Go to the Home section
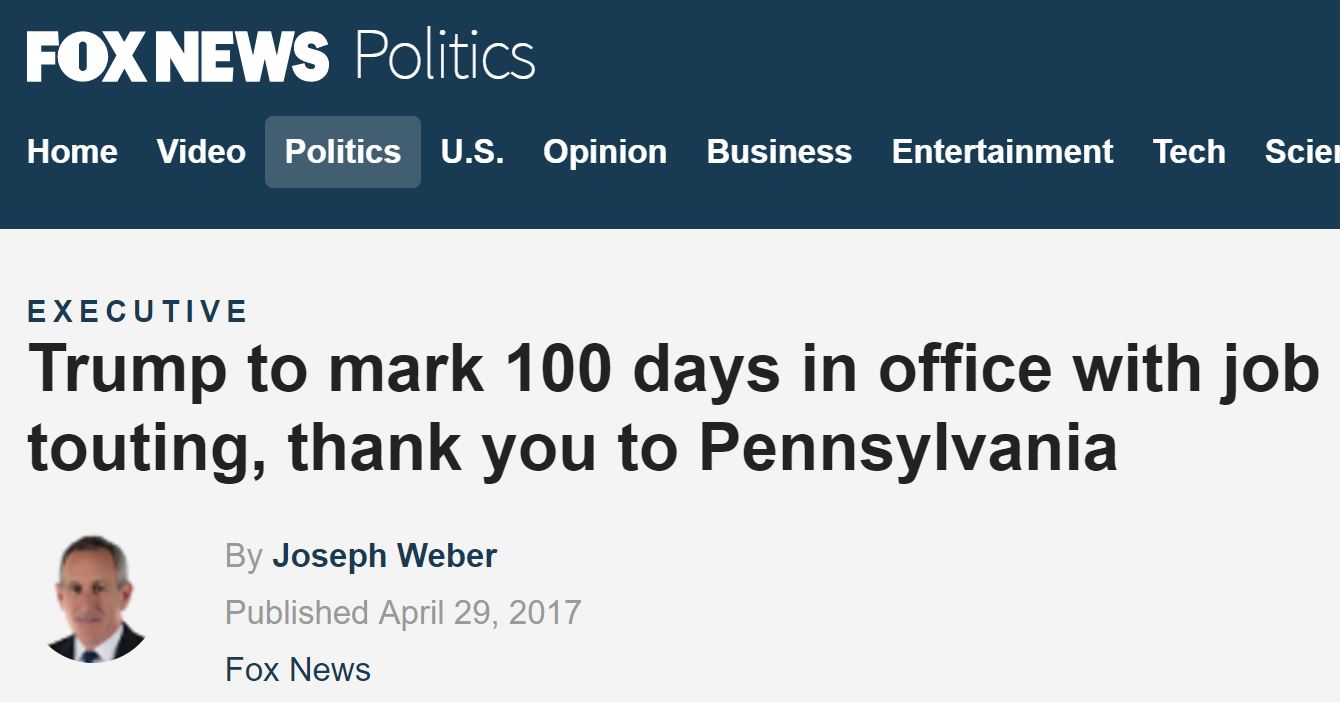This screenshot has width=1340, height=702. point(72,152)
